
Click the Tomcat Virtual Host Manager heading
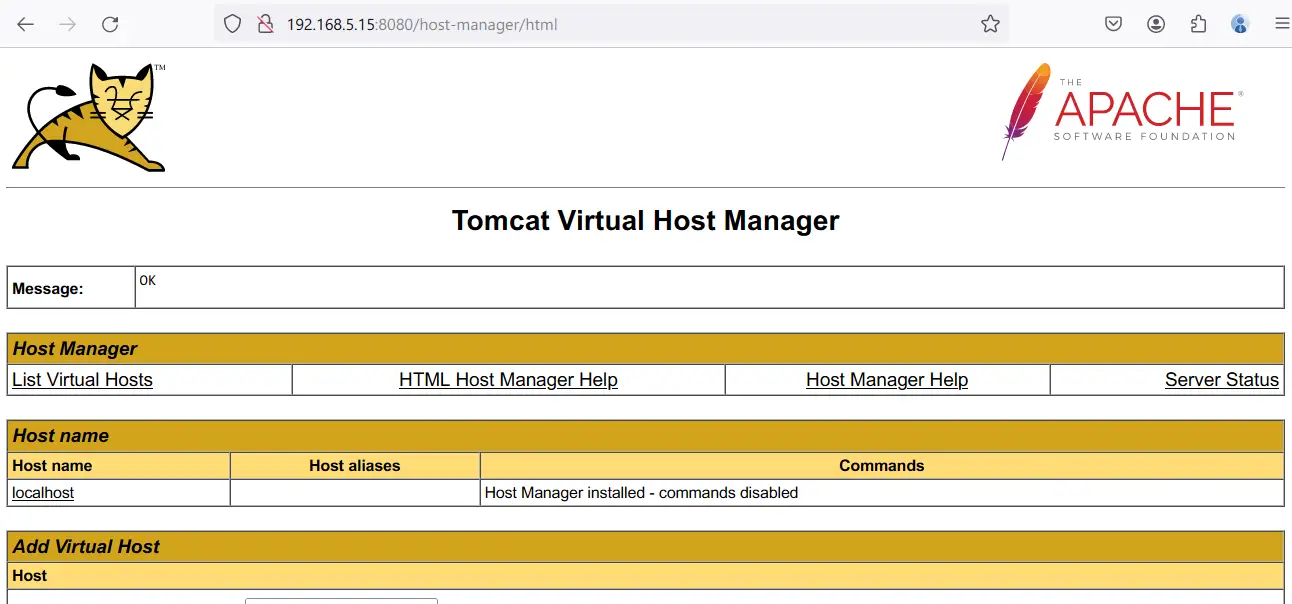[646, 221]
